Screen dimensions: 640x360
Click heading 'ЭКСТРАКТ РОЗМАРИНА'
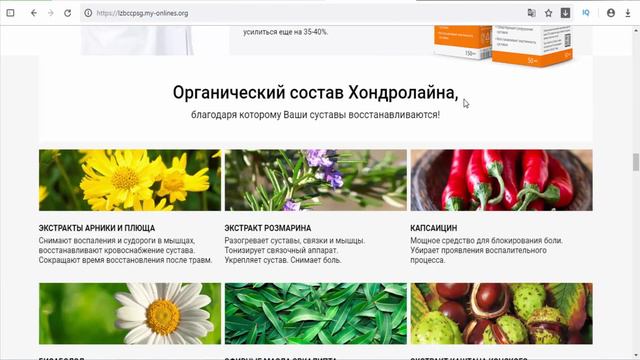[268, 228]
